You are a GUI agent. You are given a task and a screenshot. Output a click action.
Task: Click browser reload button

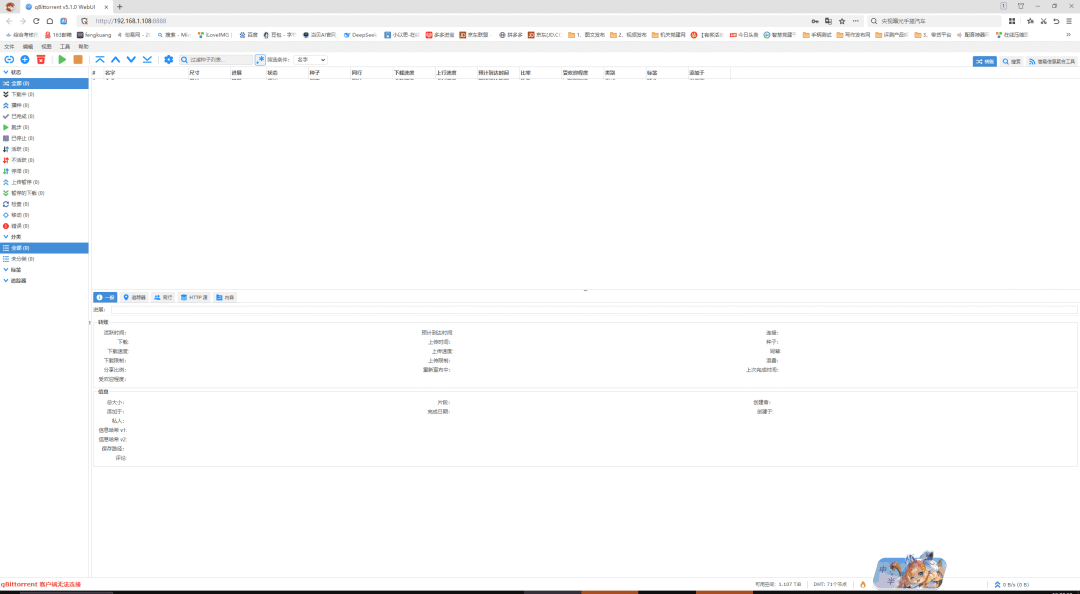click(36, 21)
